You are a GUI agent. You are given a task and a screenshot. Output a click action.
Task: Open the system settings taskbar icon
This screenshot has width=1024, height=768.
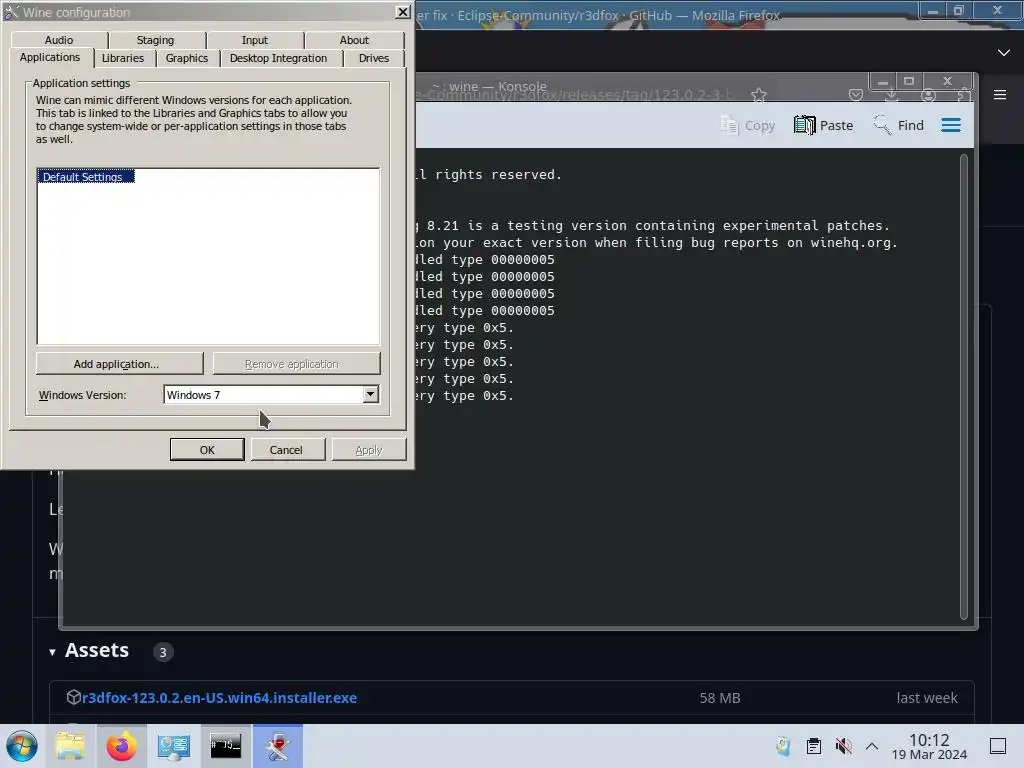(x=173, y=746)
